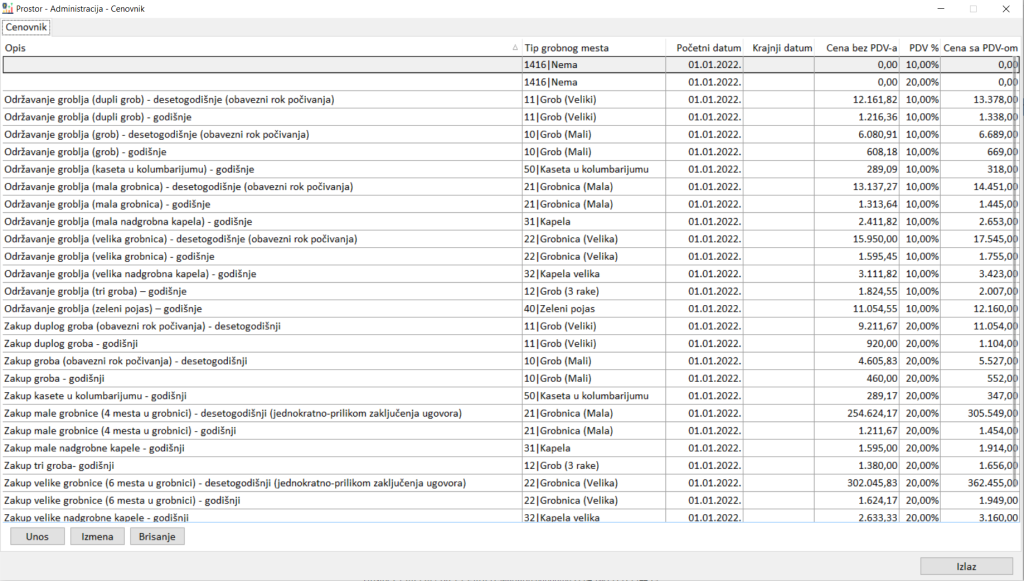Click the Izlaz button
This screenshot has height=581, width=1024.
point(965,566)
